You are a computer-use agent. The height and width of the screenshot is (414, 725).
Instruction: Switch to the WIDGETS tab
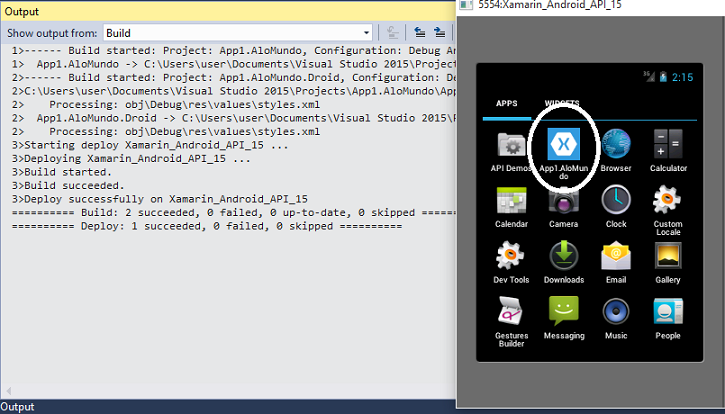[562, 103]
